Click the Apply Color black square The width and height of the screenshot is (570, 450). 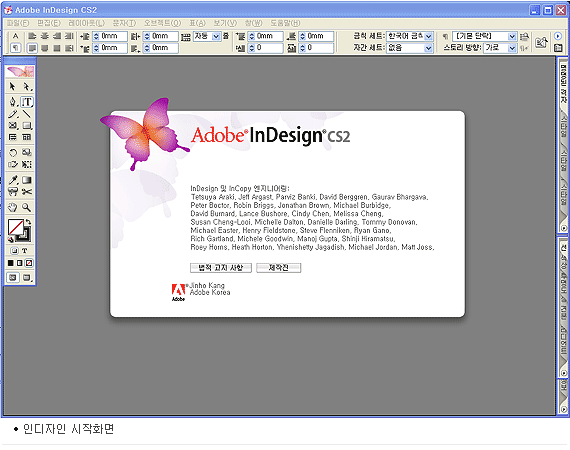click(11, 263)
